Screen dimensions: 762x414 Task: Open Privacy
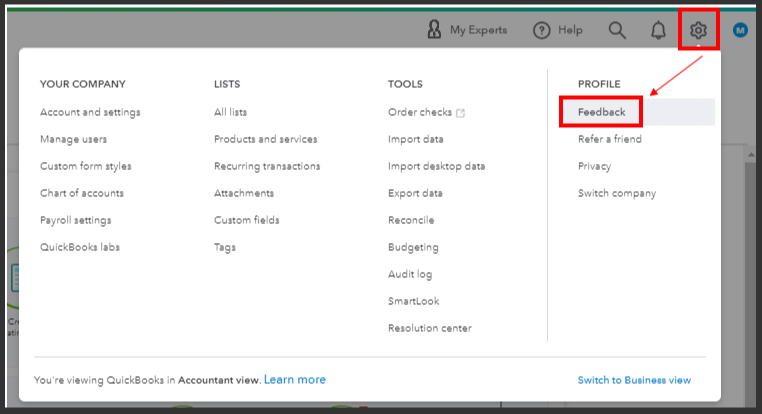tap(594, 166)
